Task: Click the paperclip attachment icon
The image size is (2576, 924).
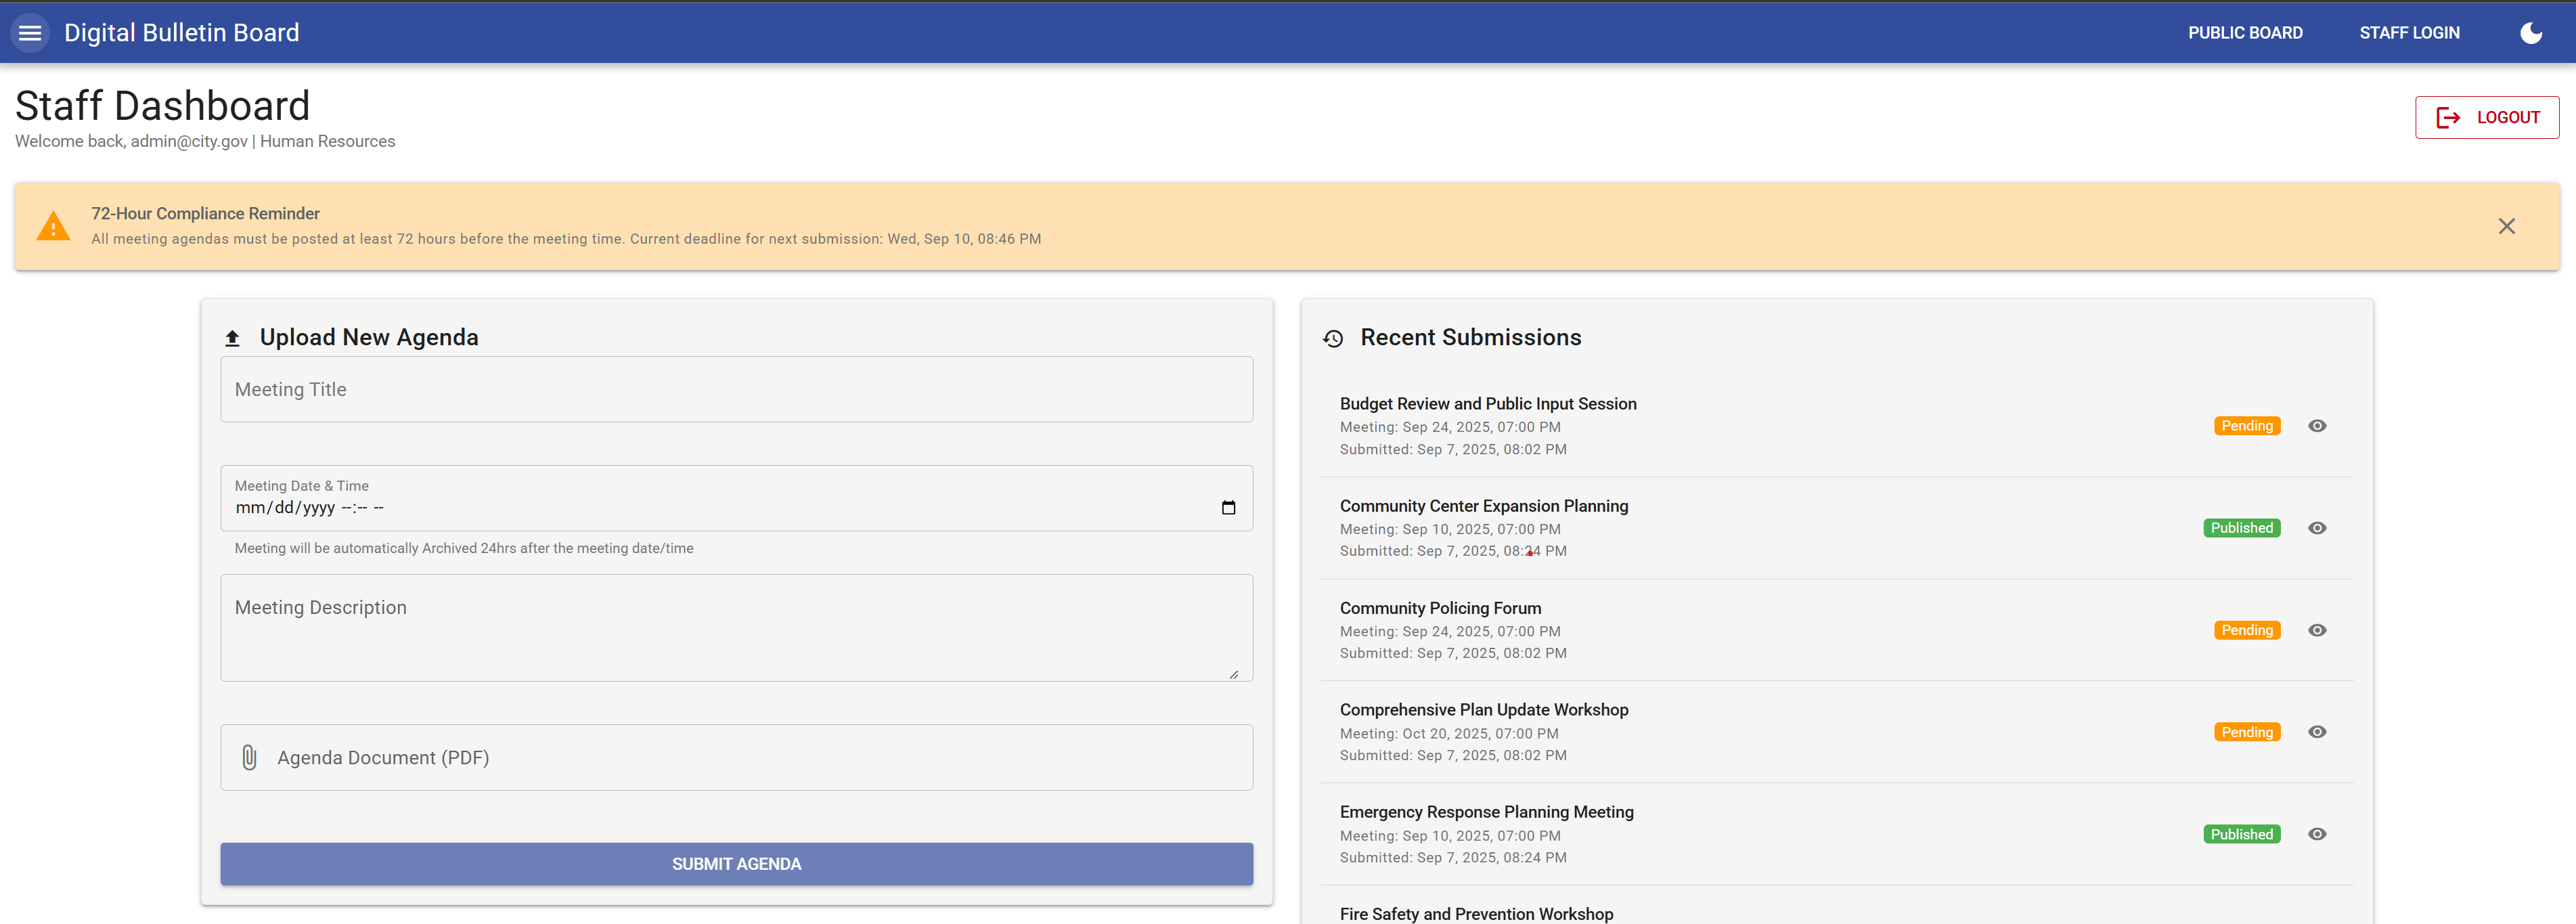Action: [249, 757]
